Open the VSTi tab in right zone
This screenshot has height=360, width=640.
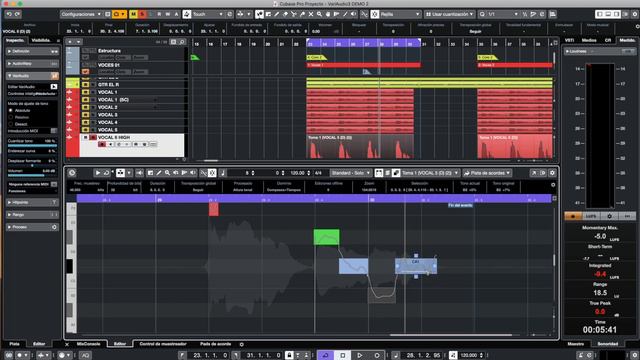coord(569,40)
